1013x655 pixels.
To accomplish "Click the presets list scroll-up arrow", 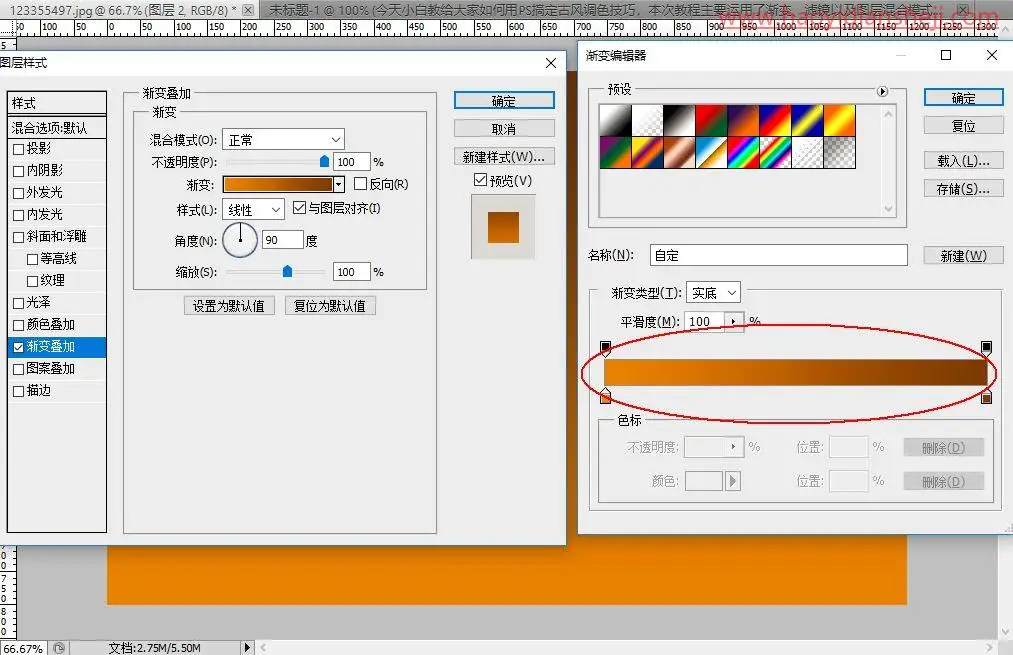I will 888,114.
